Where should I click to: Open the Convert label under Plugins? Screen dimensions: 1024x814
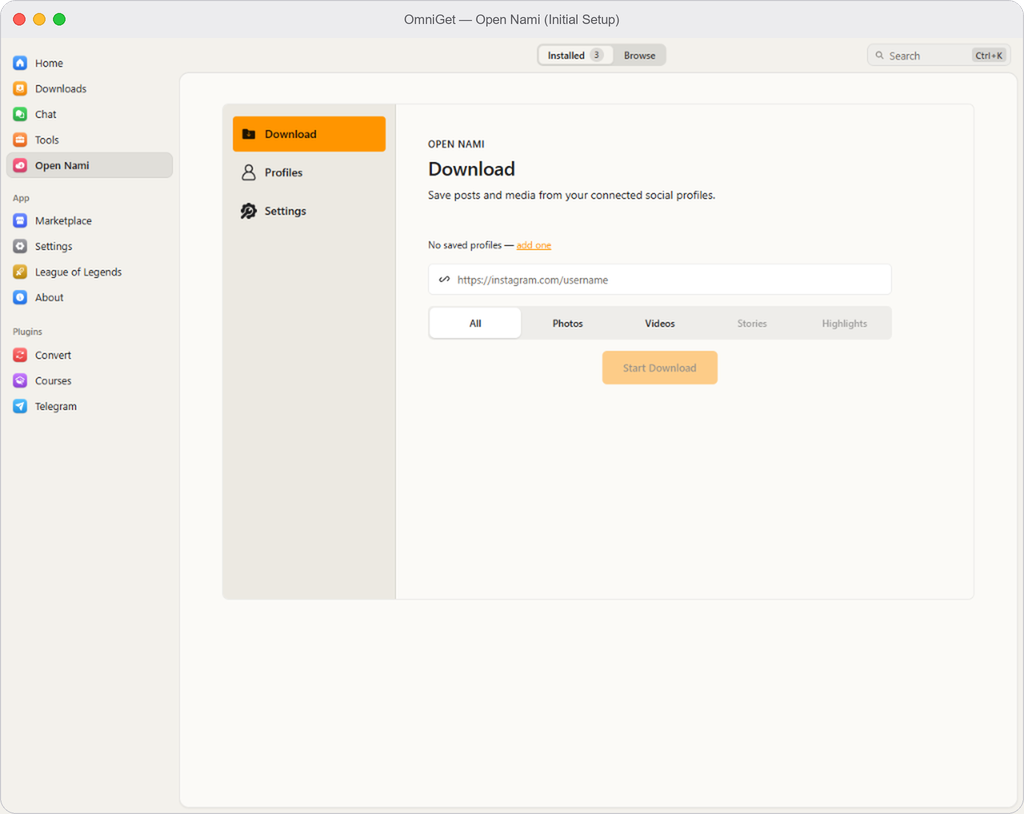tap(53, 355)
